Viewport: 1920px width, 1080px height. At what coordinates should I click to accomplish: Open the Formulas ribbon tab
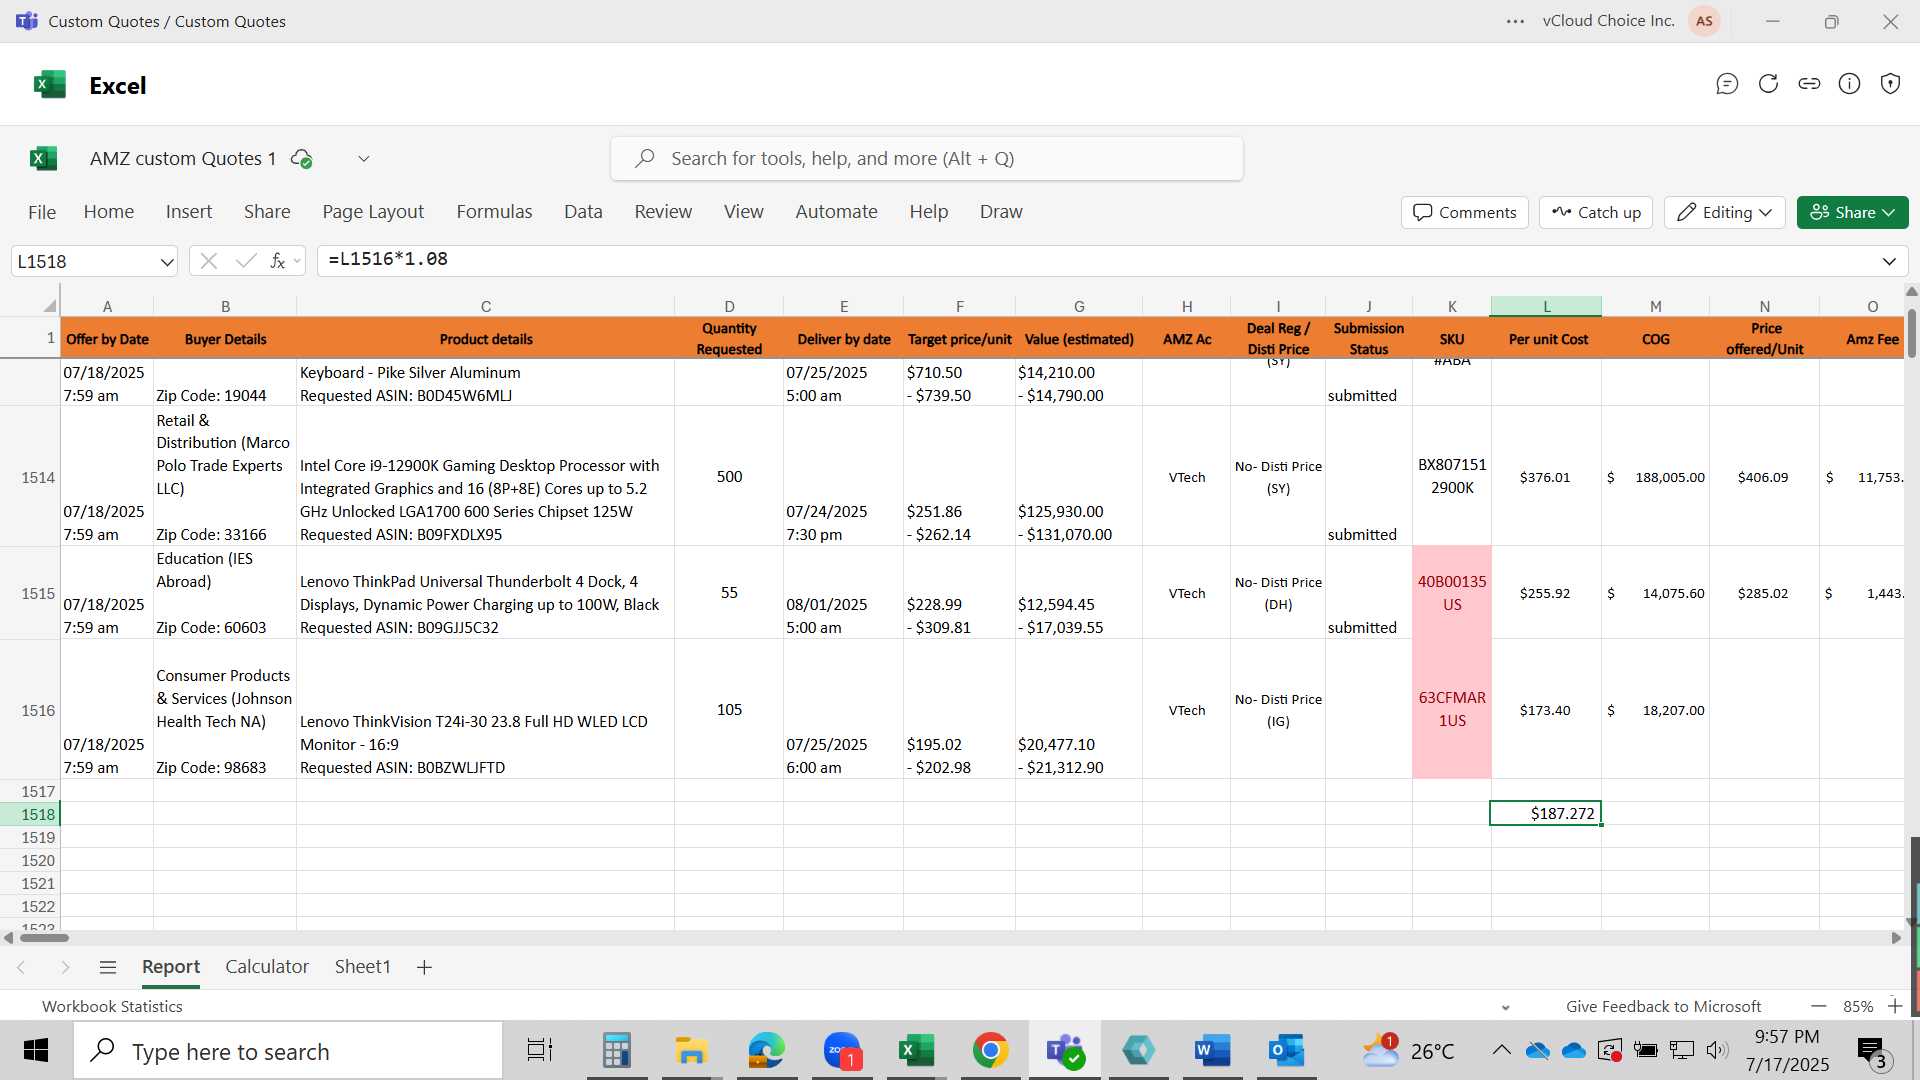pos(494,212)
